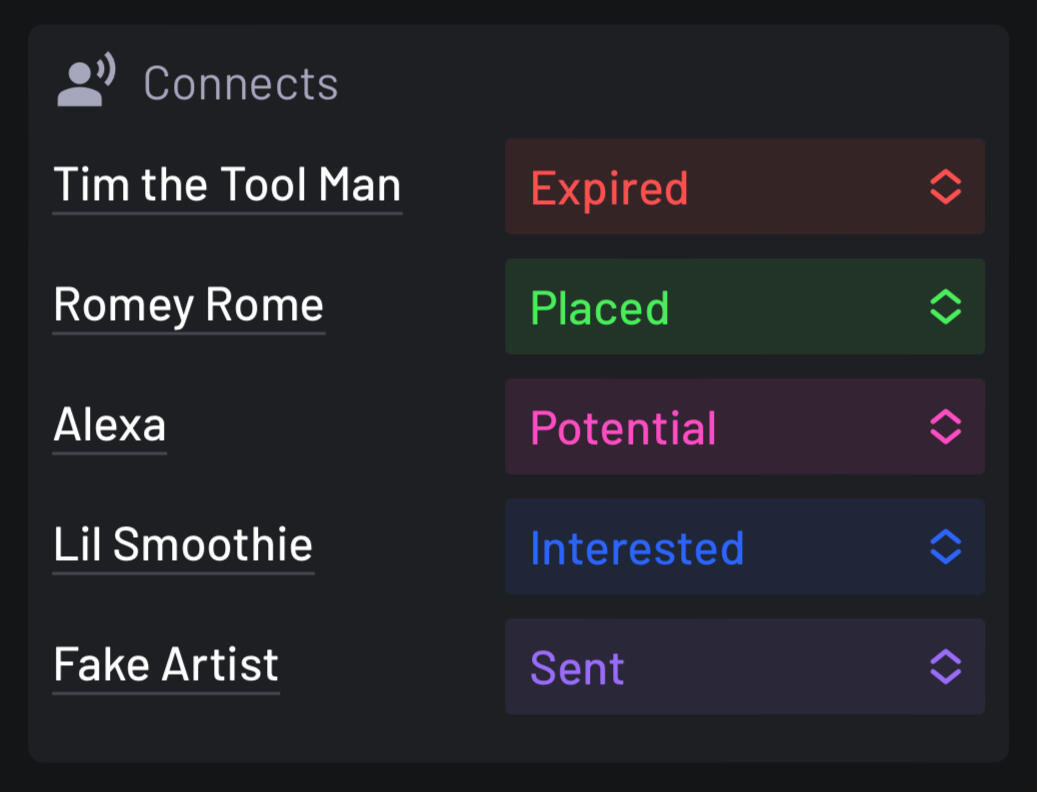Click the red Expired status text

click(x=609, y=188)
